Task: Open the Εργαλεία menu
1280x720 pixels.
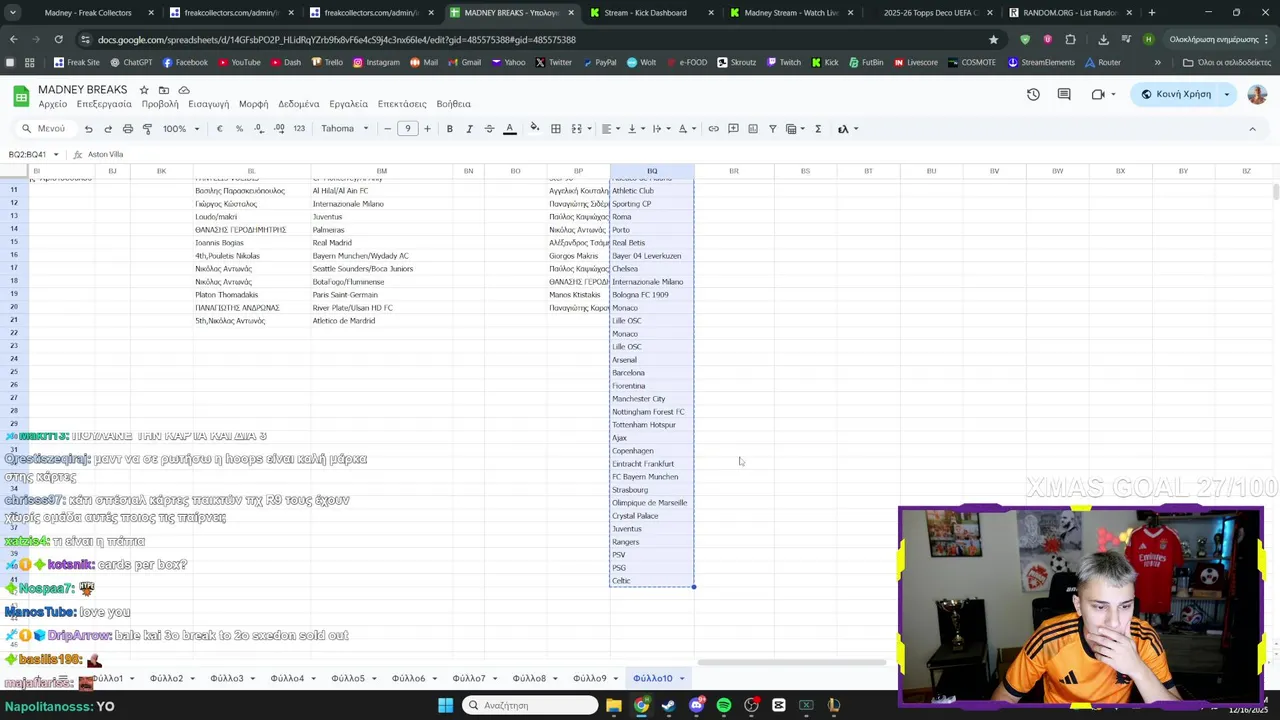Action: pyautogui.click(x=349, y=104)
